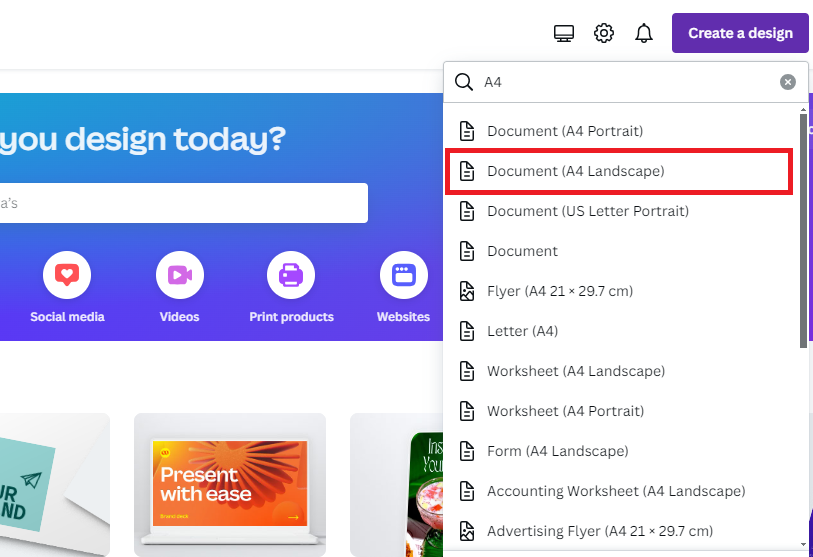Click the Document (US Letter Portrait) page icon

click(467, 211)
